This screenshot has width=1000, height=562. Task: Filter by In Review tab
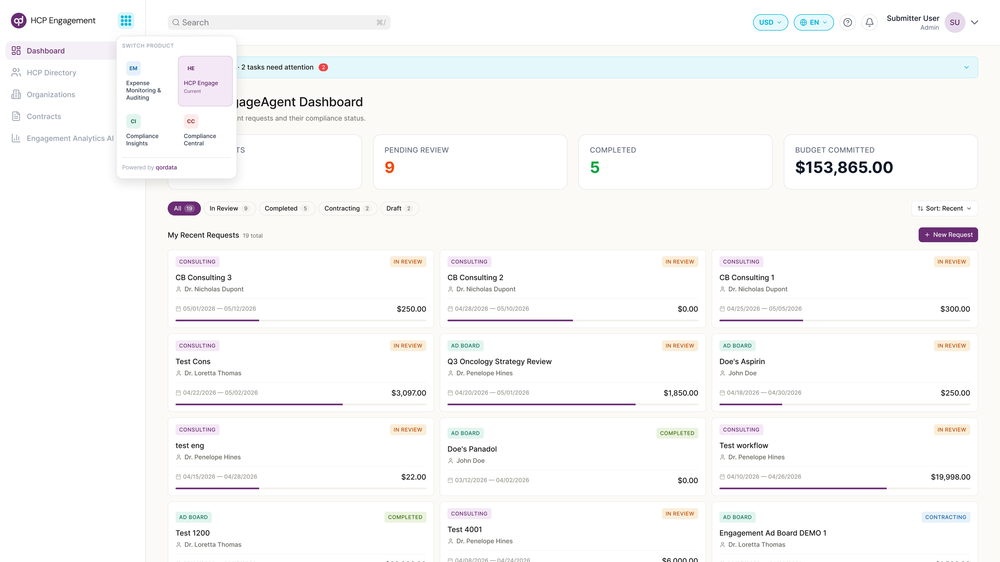tap(229, 209)
